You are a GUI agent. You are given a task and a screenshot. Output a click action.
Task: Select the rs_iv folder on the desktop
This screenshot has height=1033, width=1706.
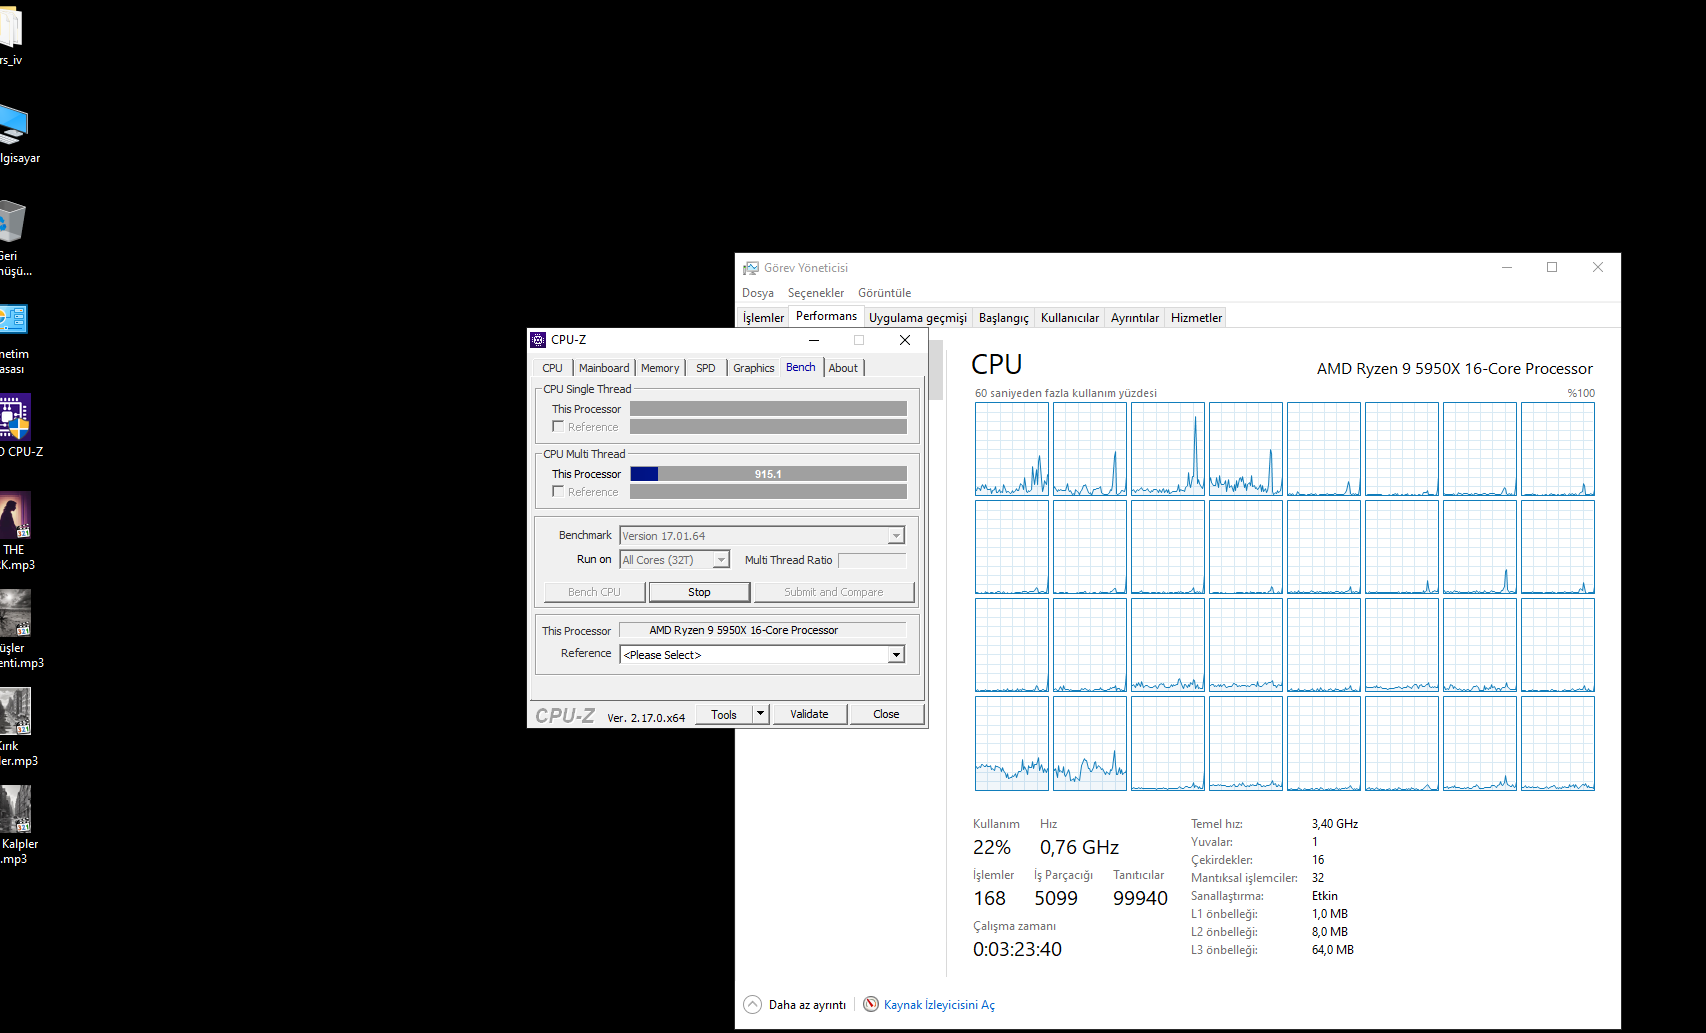tap(11, 27)
